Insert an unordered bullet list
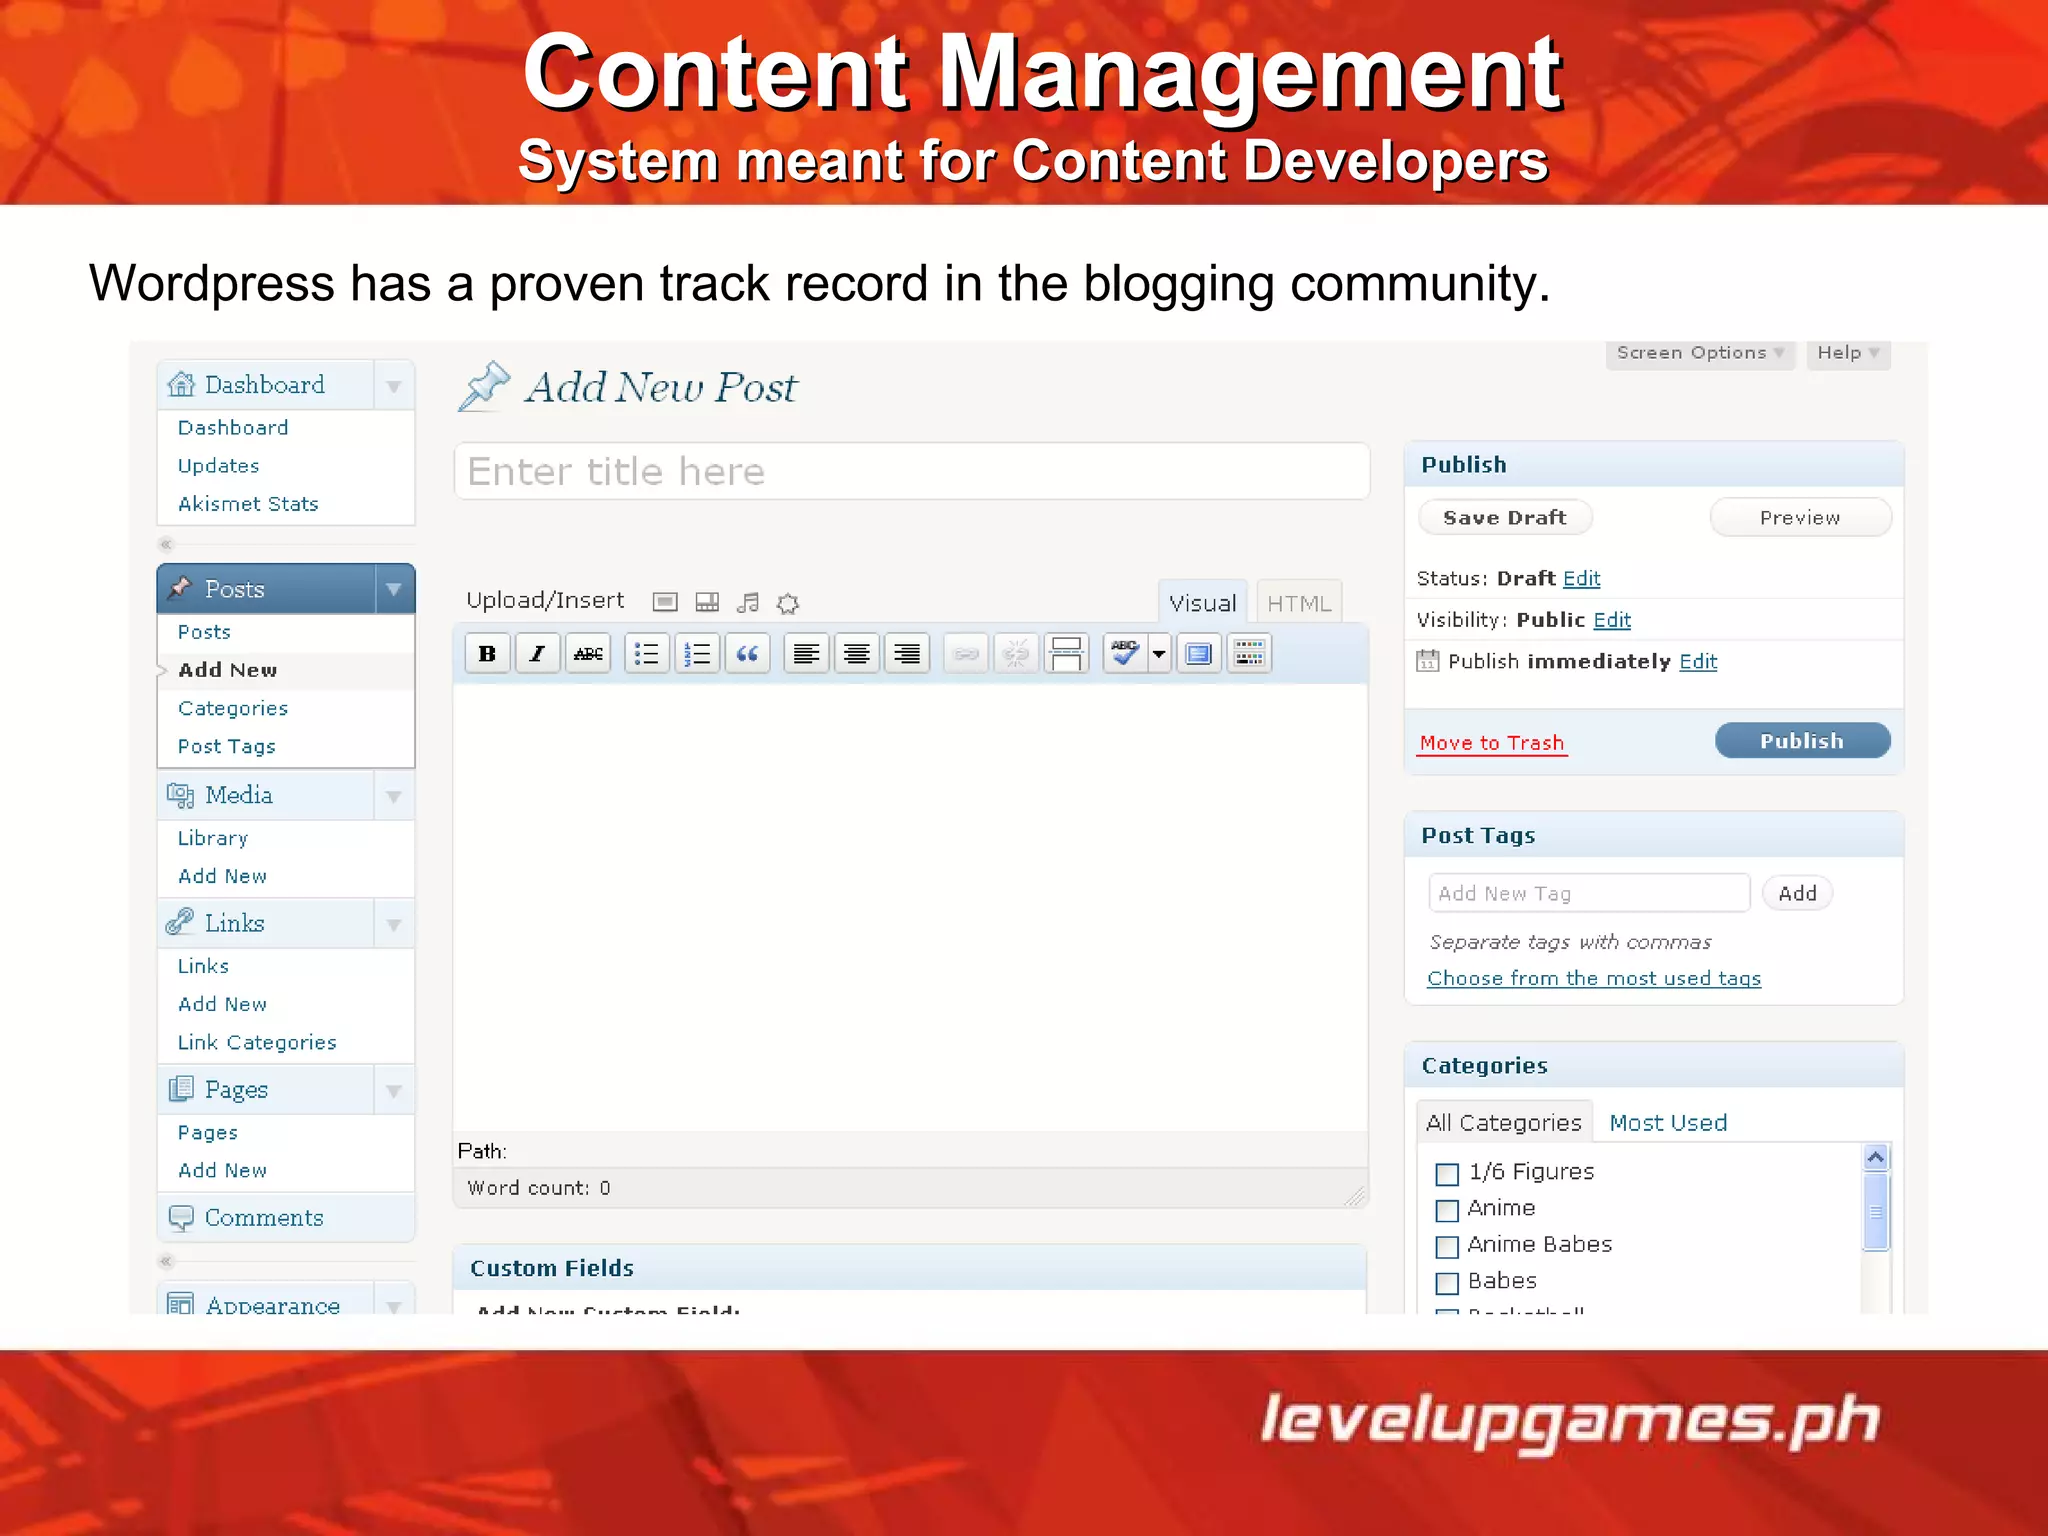Viewport: 2048px width, 1536px height. [647, 654]
